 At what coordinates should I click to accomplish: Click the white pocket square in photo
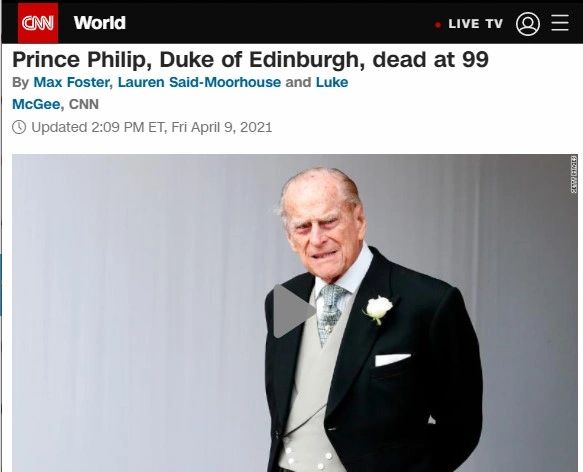point(393,360)
